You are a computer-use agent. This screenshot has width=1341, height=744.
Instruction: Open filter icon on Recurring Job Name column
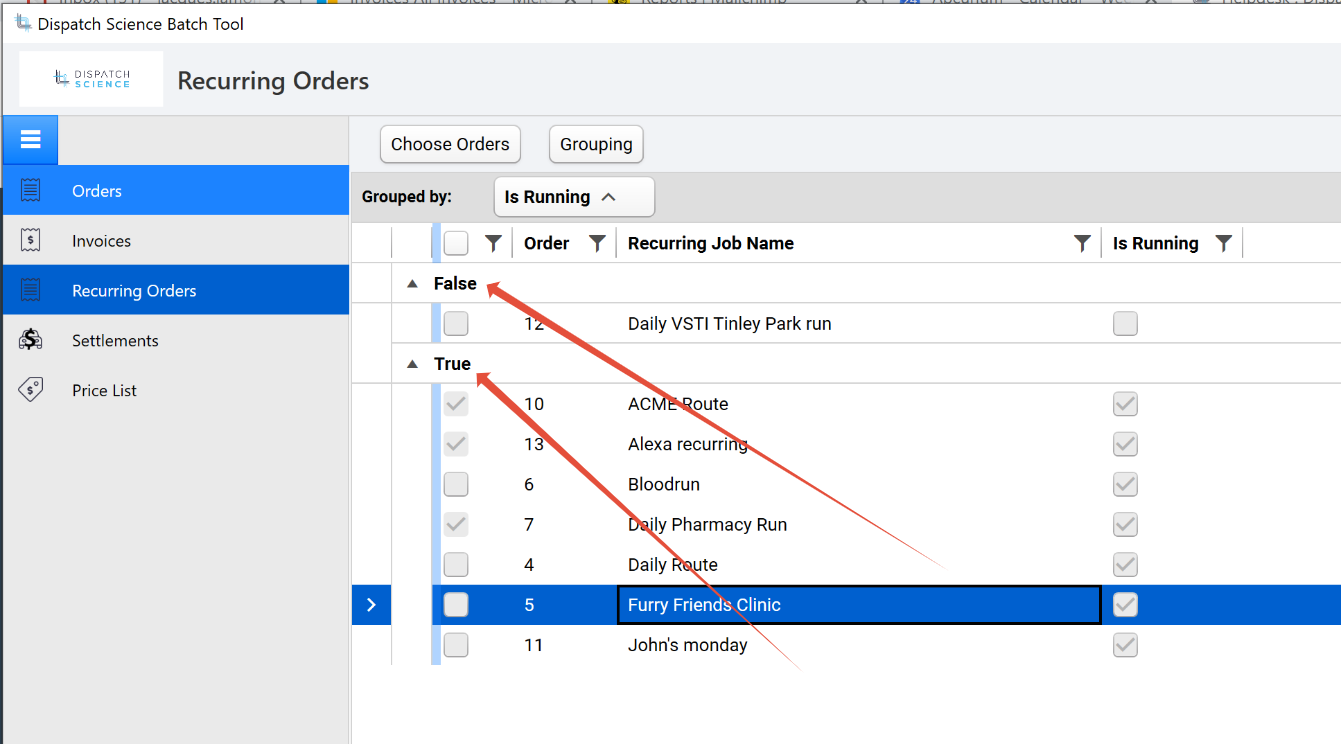click(x=1082, y=243)
